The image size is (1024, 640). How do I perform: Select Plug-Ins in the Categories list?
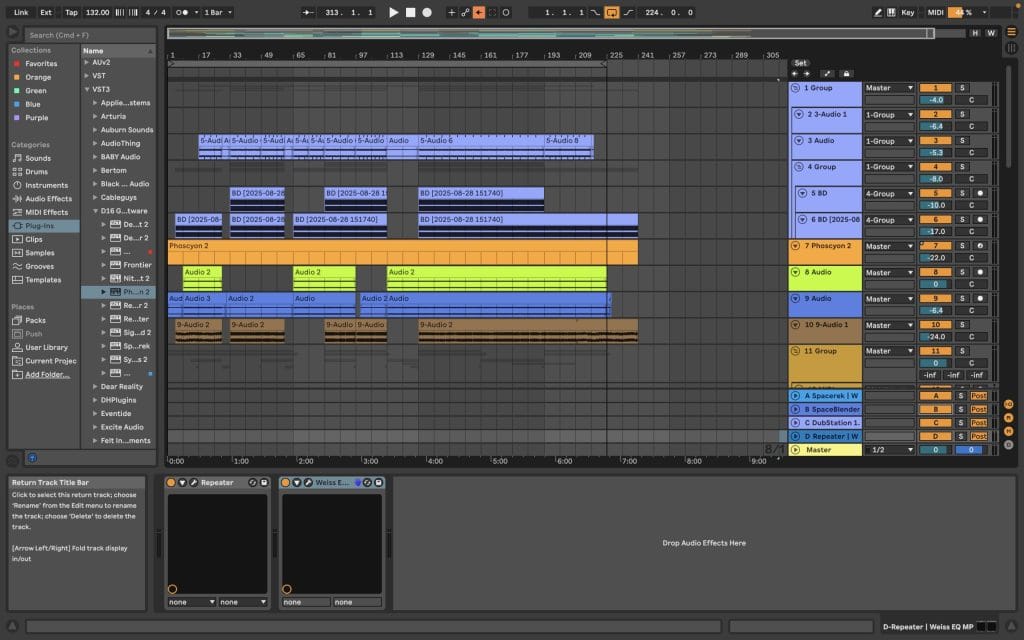click(41, 226)
